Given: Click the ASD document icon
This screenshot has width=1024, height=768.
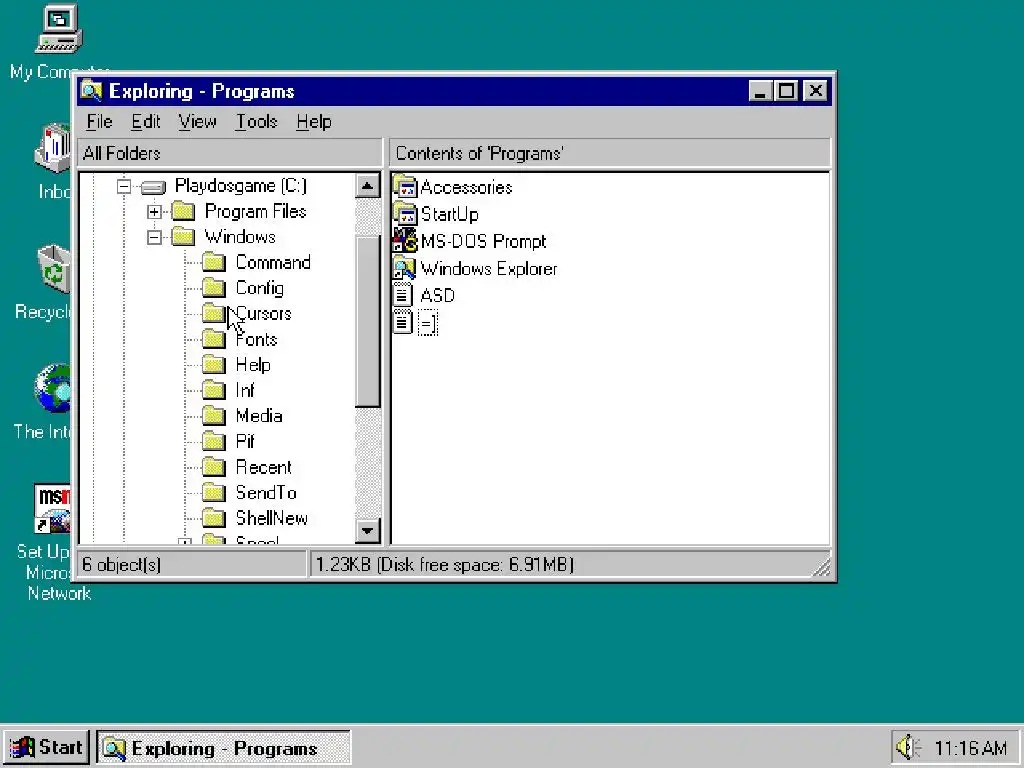Looking at the screenshot, I should [403, 295].
